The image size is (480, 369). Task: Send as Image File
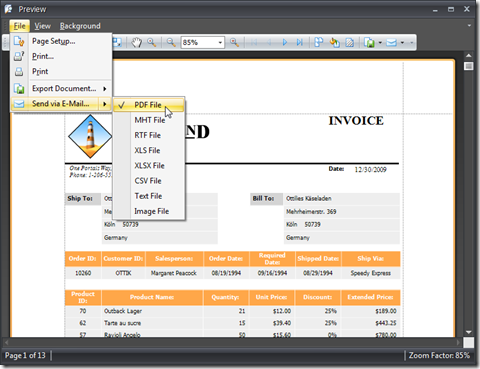[x=149, y=211]
